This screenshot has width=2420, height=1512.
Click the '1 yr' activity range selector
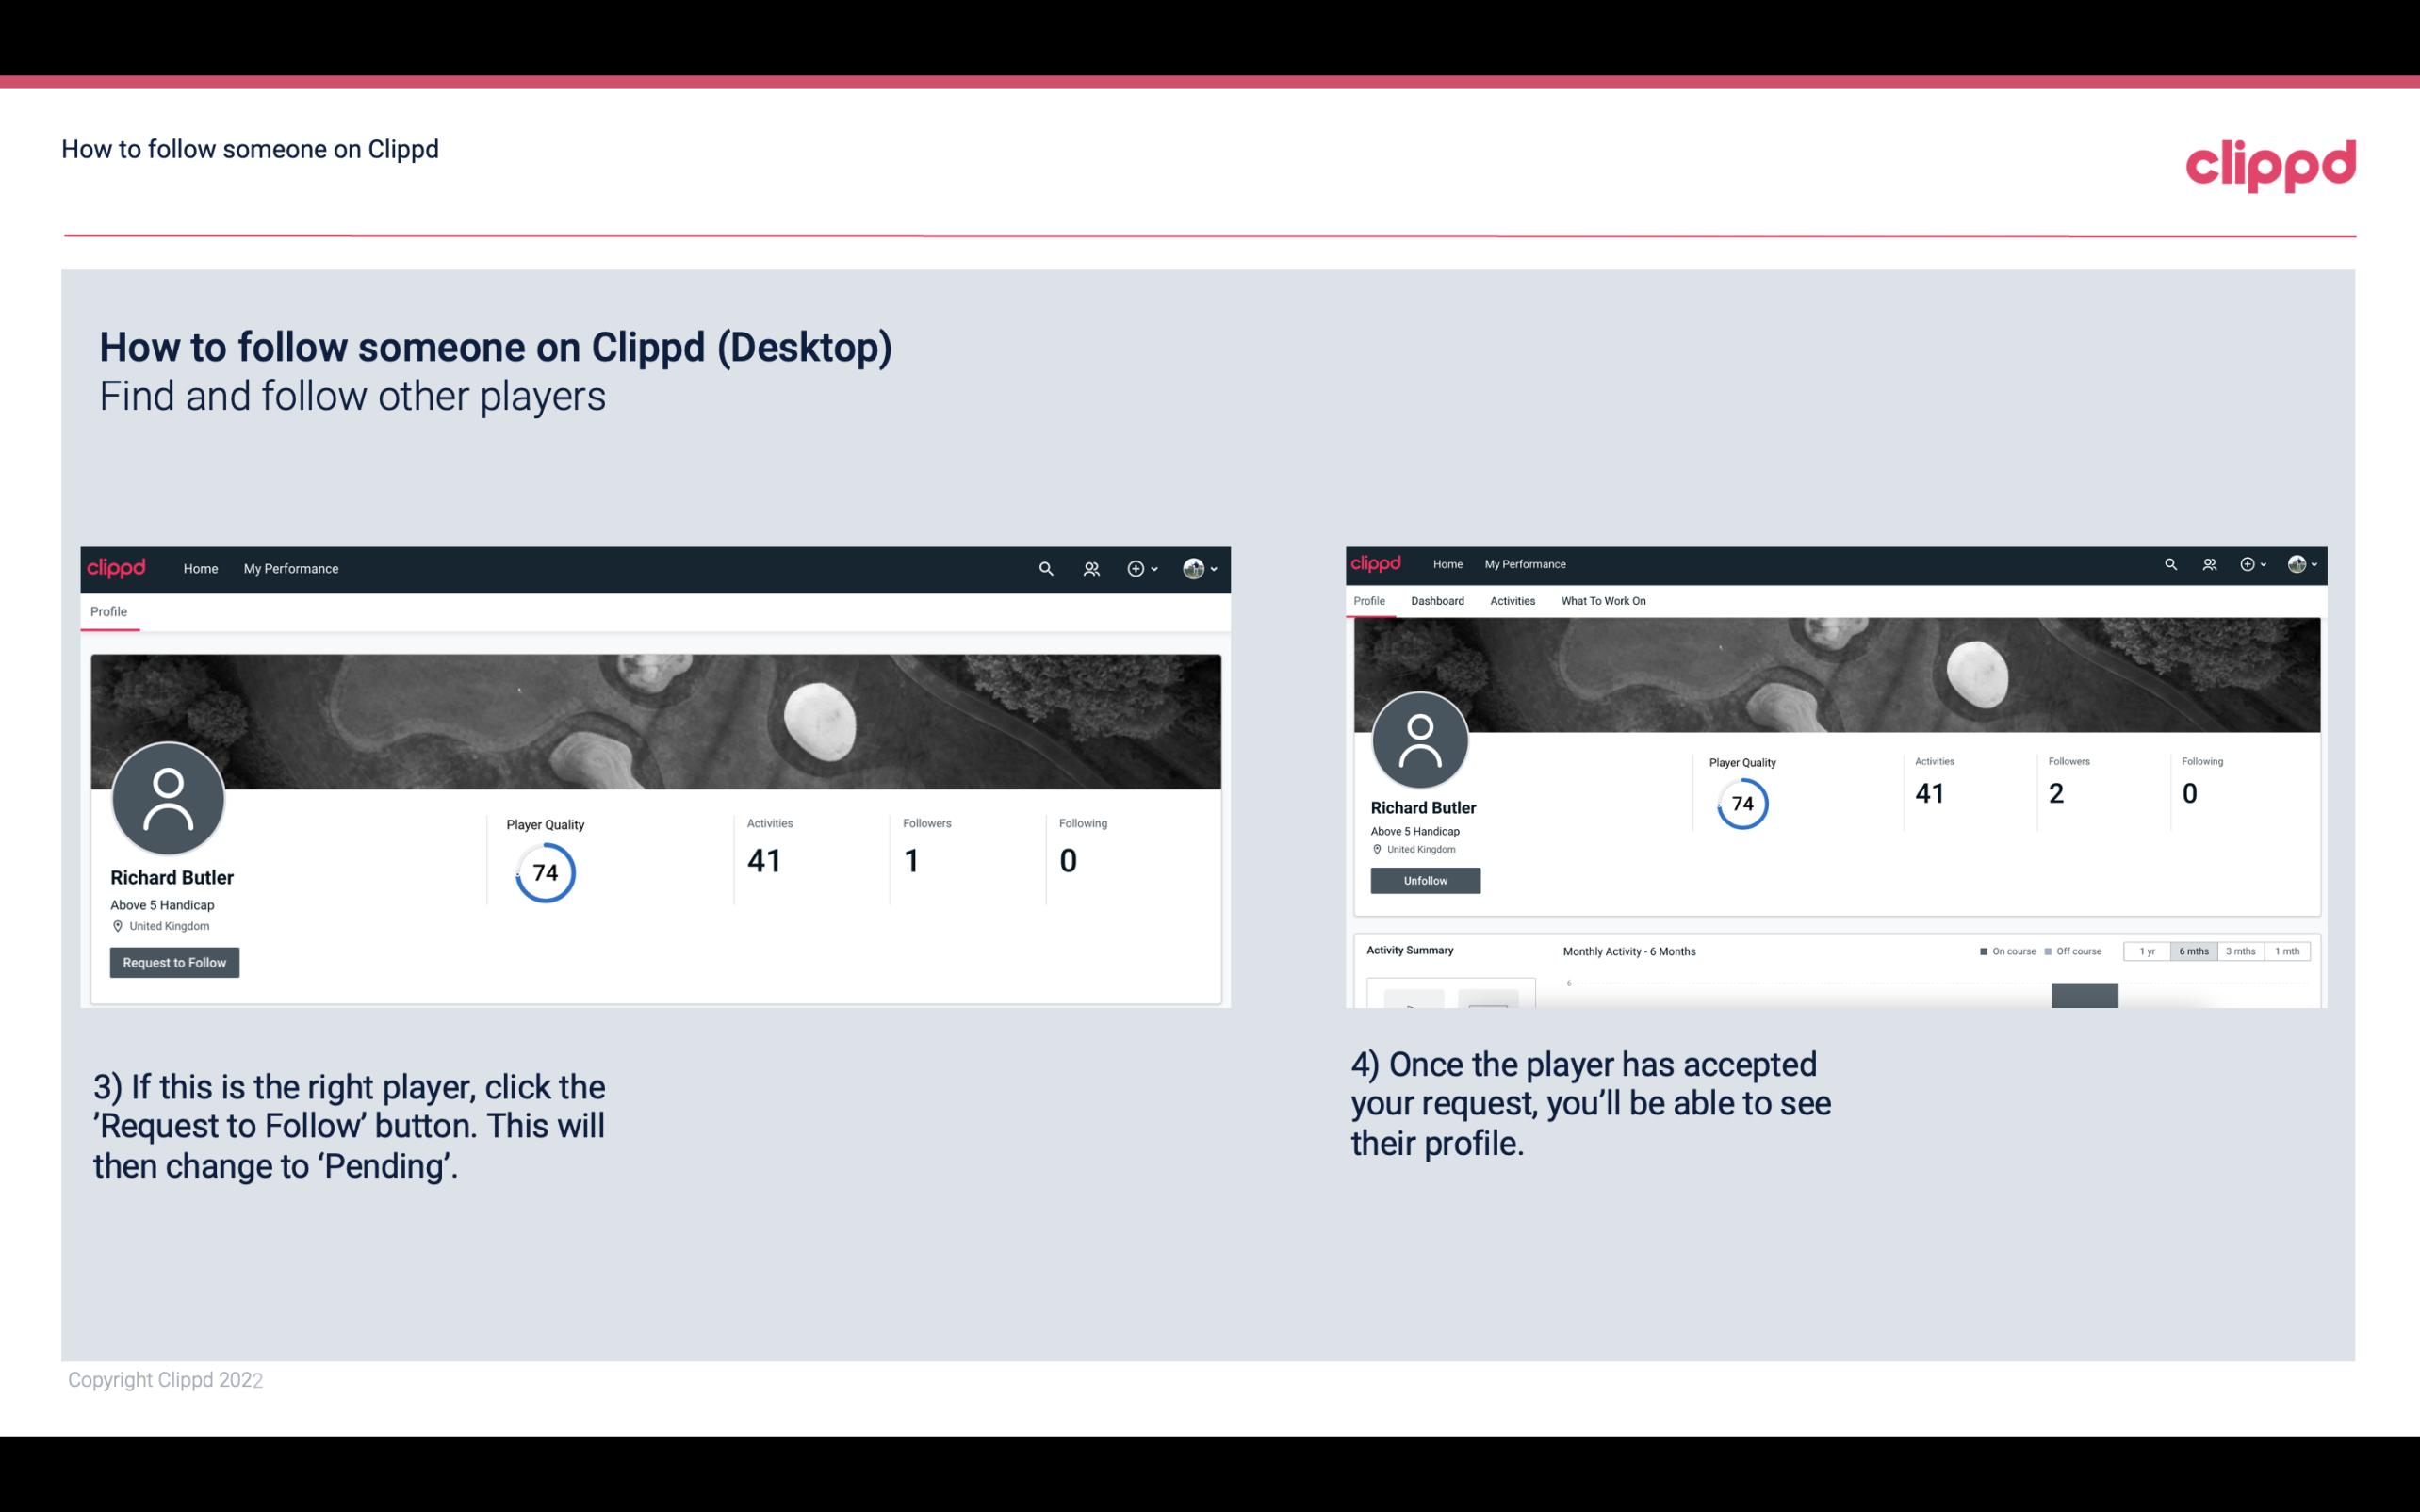click(x=2147, y=951)
